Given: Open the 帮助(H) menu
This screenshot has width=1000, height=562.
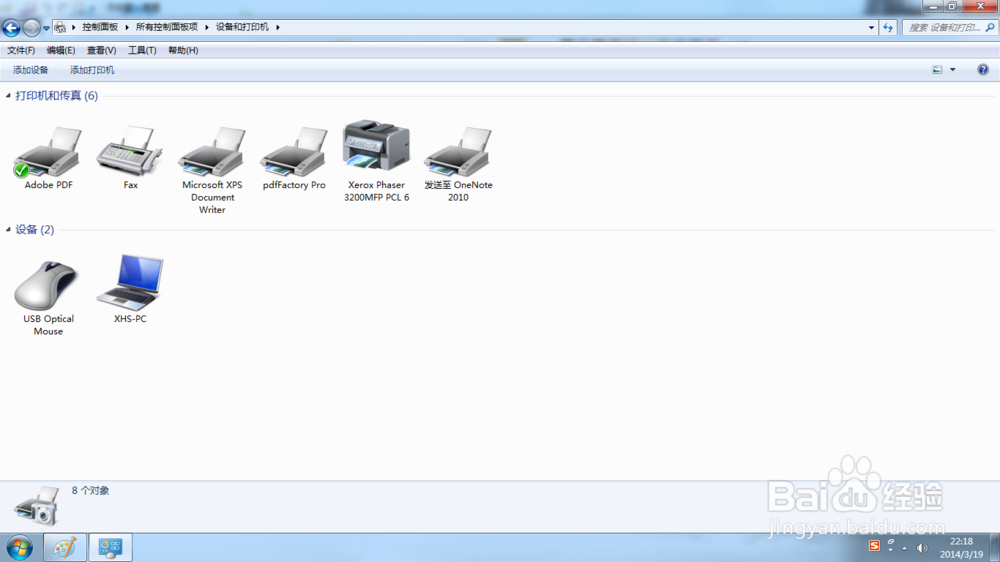Looking at the screenshot, I should click(183, 50).
